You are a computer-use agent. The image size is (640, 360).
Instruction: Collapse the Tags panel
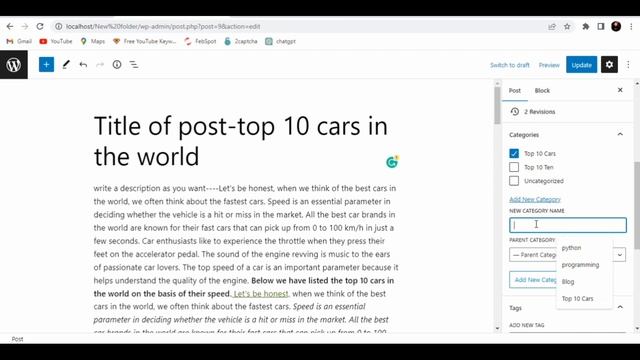620,307
